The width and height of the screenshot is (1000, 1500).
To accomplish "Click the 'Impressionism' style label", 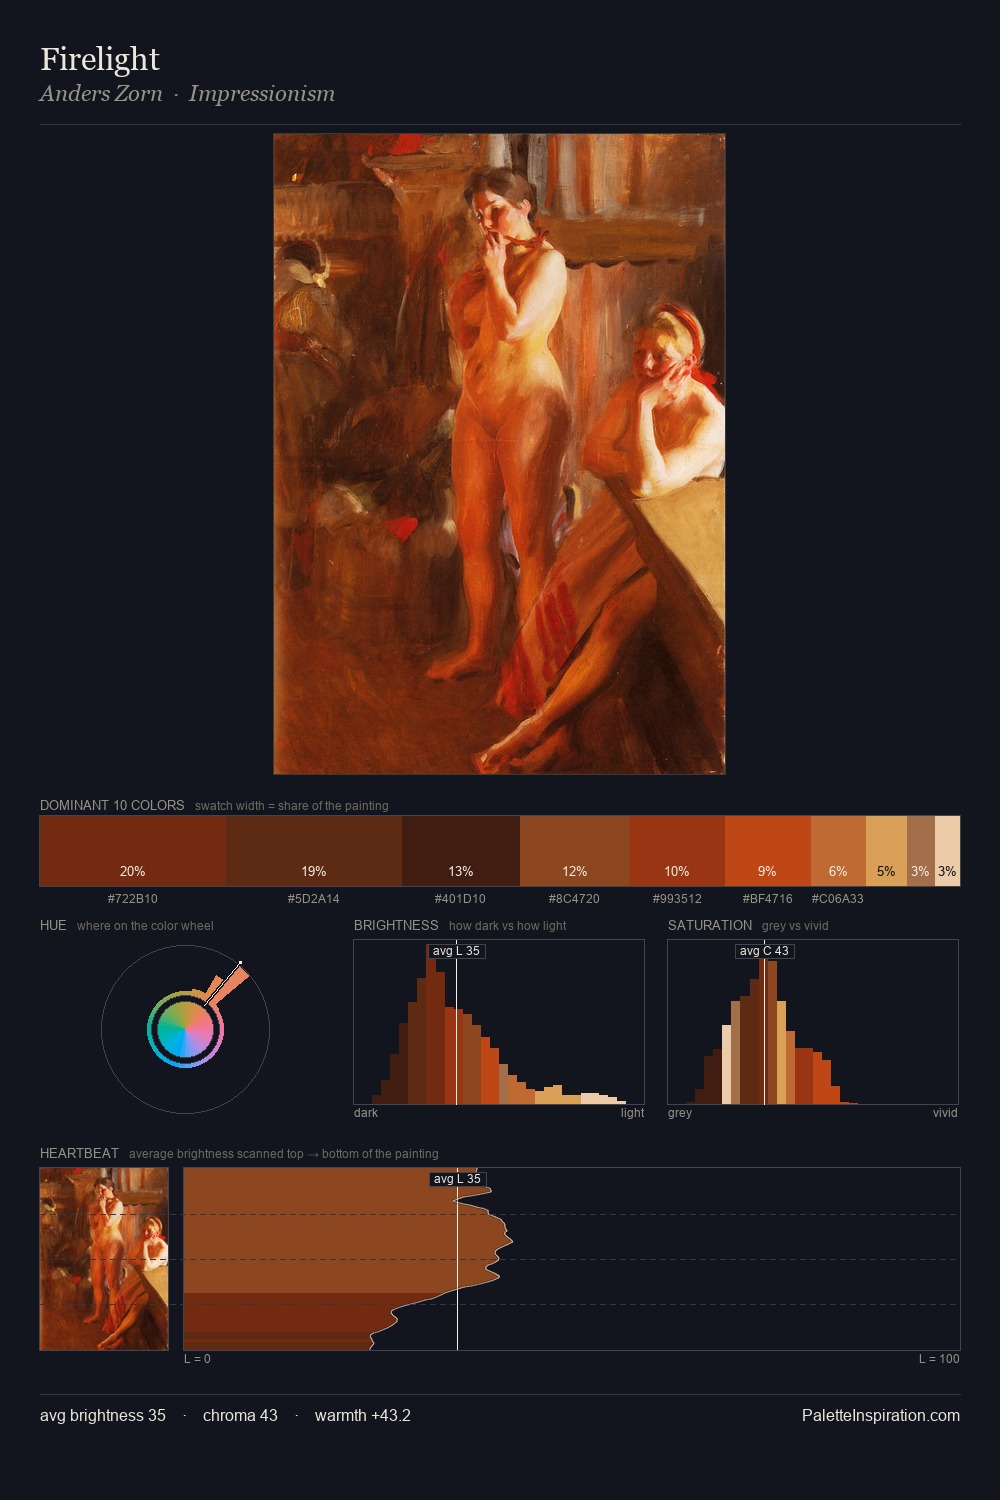I will pos(262,93).
